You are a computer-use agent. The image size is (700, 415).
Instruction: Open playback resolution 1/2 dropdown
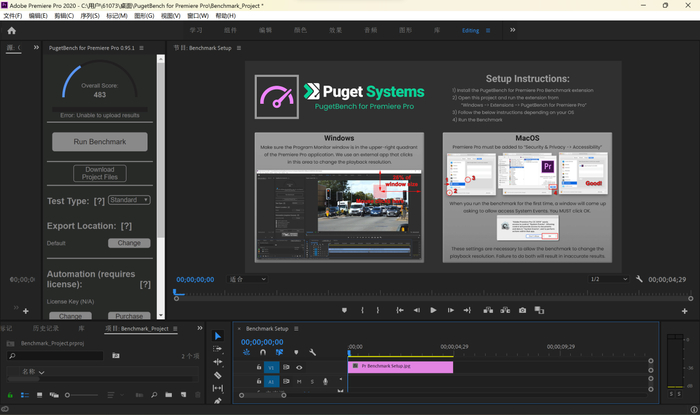(x=609, y=279)
